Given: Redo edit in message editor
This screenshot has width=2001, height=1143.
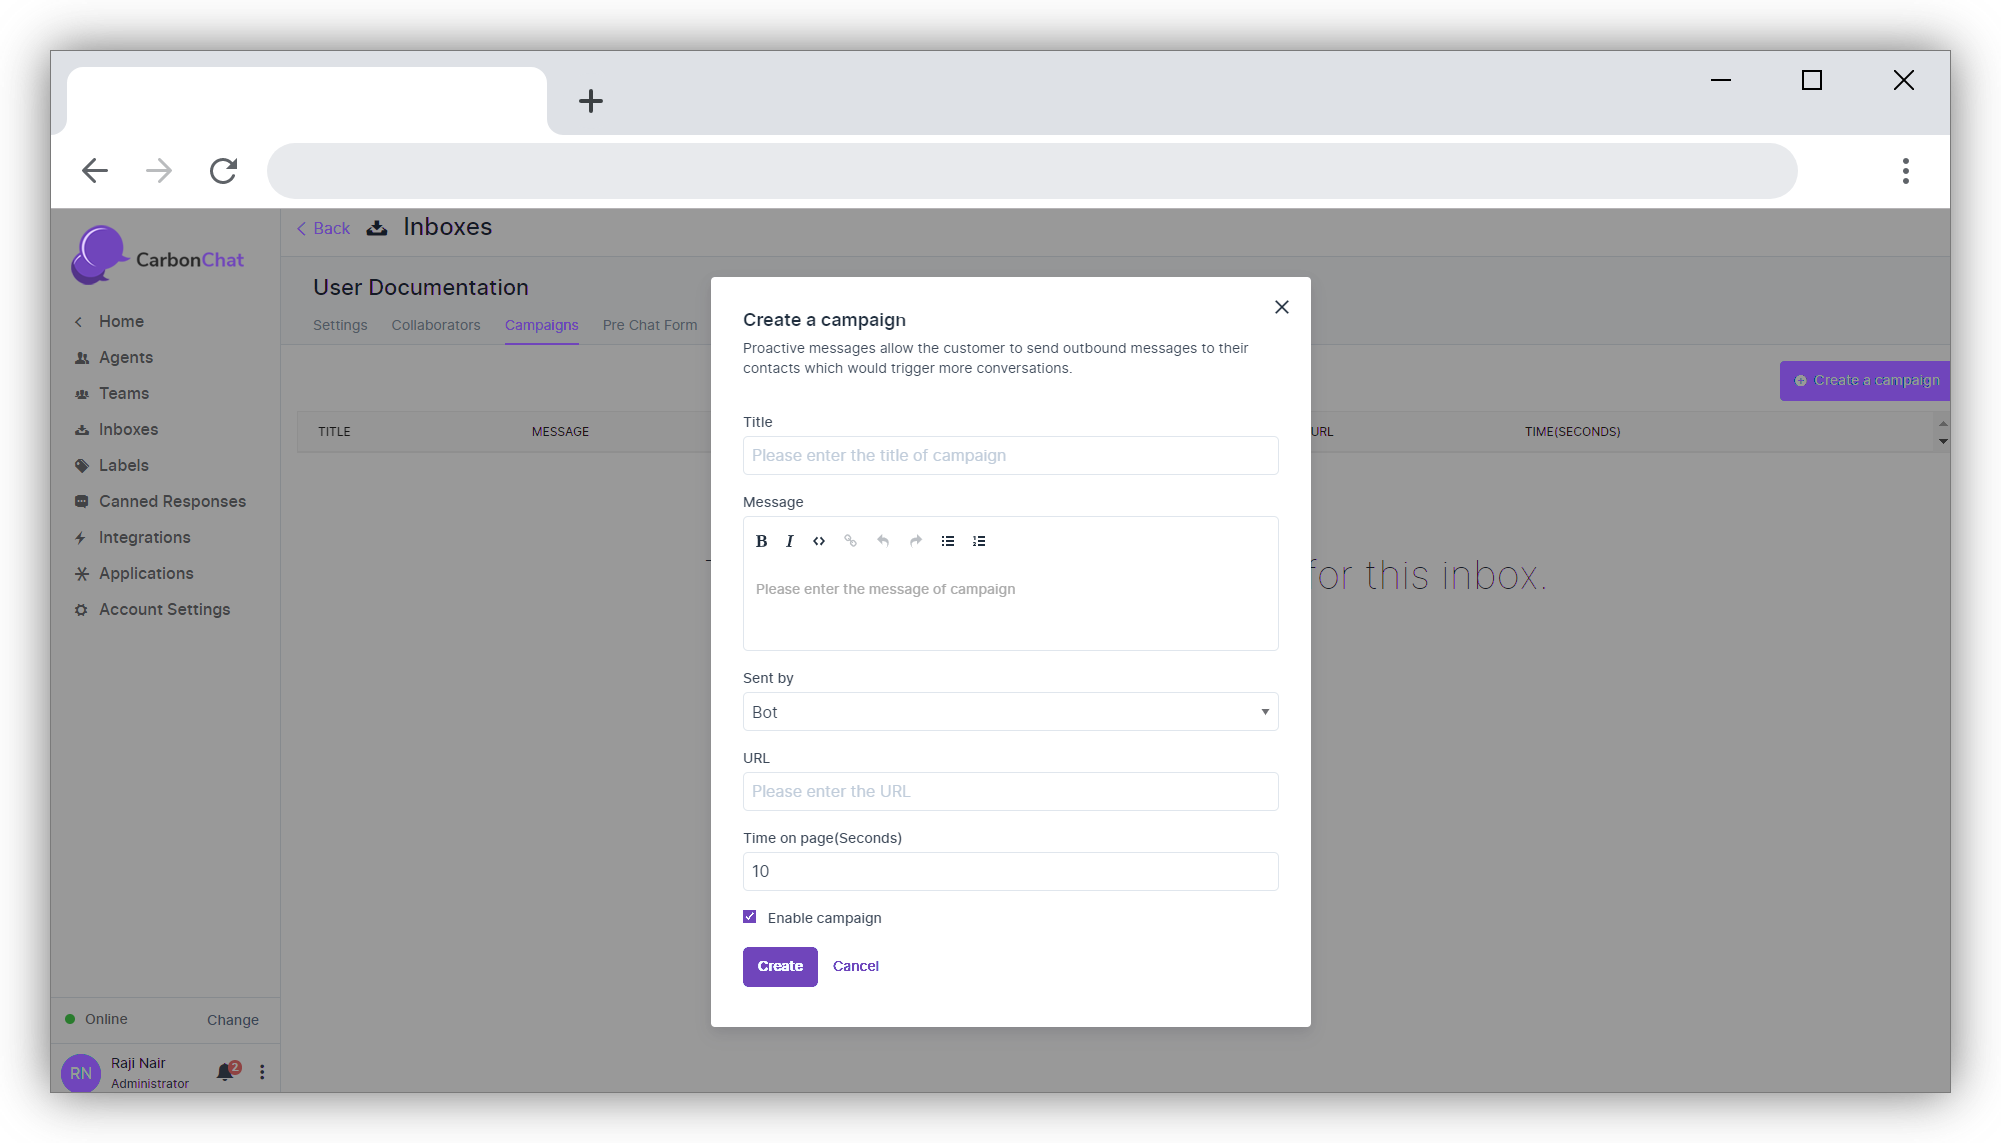Looking at the screenshot, I should pyautogui.click(x=915, y=541).
